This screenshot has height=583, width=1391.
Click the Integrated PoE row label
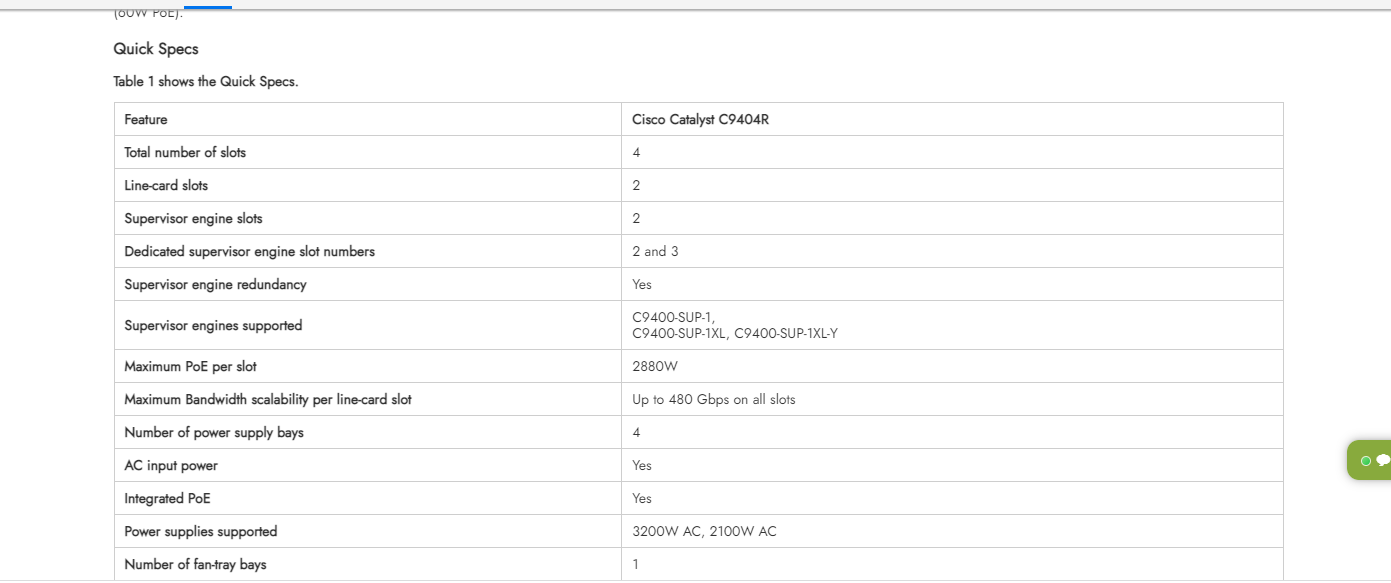pos(167,499)
